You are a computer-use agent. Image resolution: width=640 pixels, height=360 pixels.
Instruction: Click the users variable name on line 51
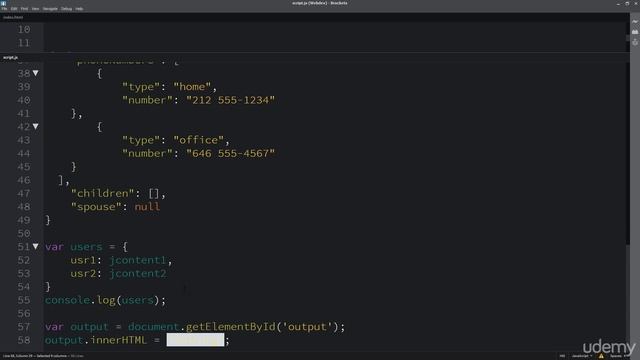(86, 247)
